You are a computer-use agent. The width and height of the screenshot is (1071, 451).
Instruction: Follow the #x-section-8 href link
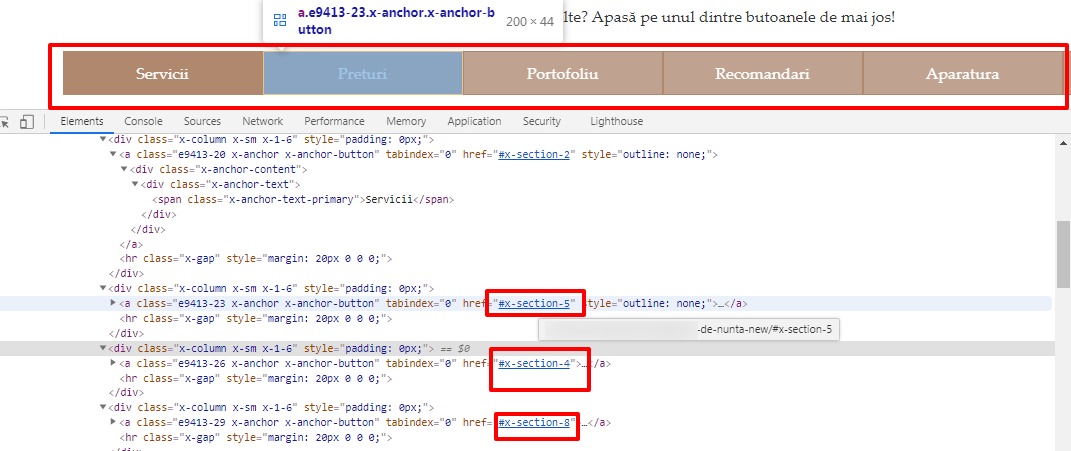tap(534, 422)
